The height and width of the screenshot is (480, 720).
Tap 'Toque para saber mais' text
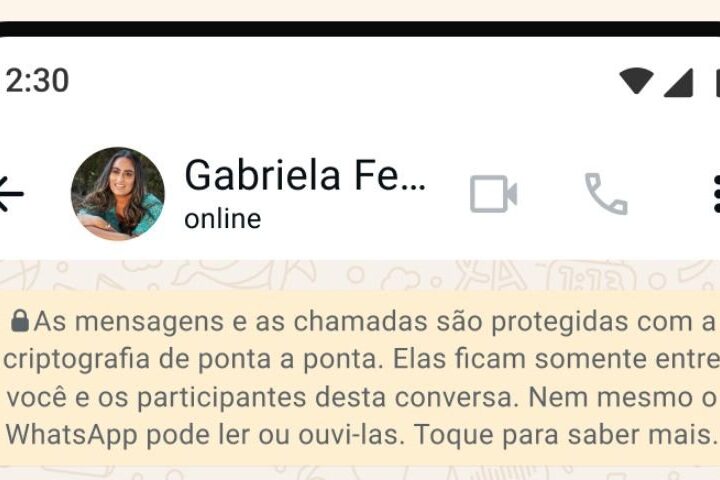(565, 435)
